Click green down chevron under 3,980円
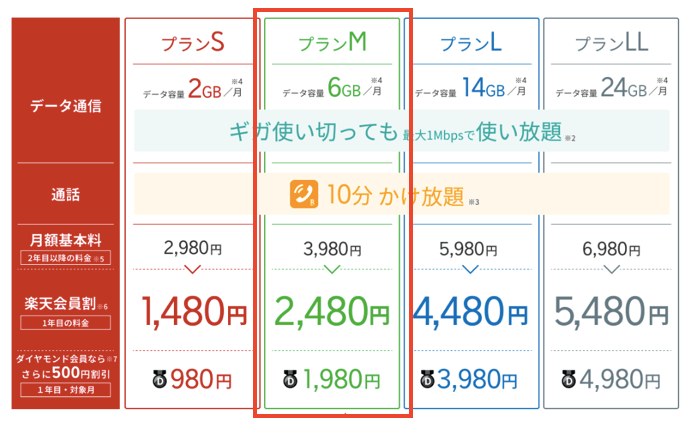 click(x=332, y=269)
